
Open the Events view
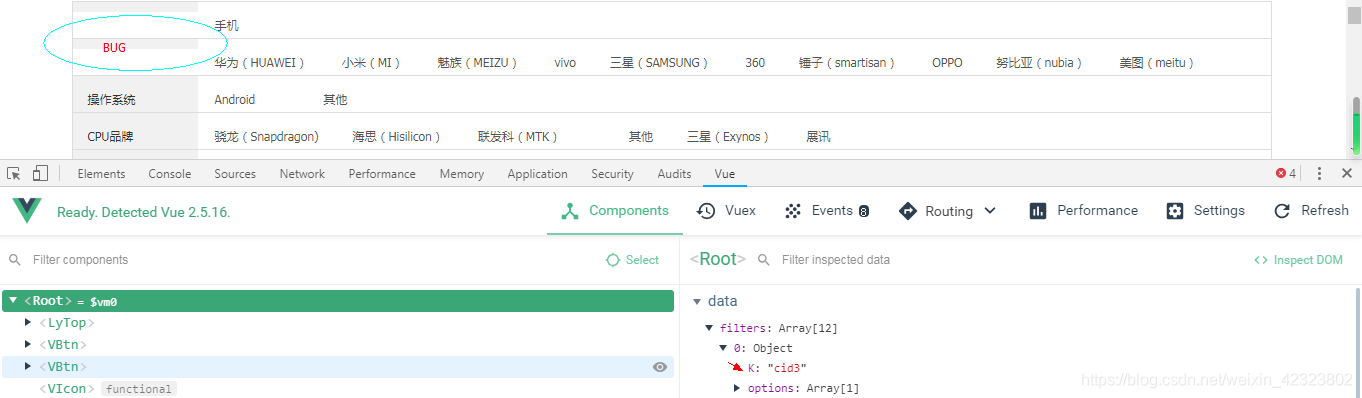(827, 211)
